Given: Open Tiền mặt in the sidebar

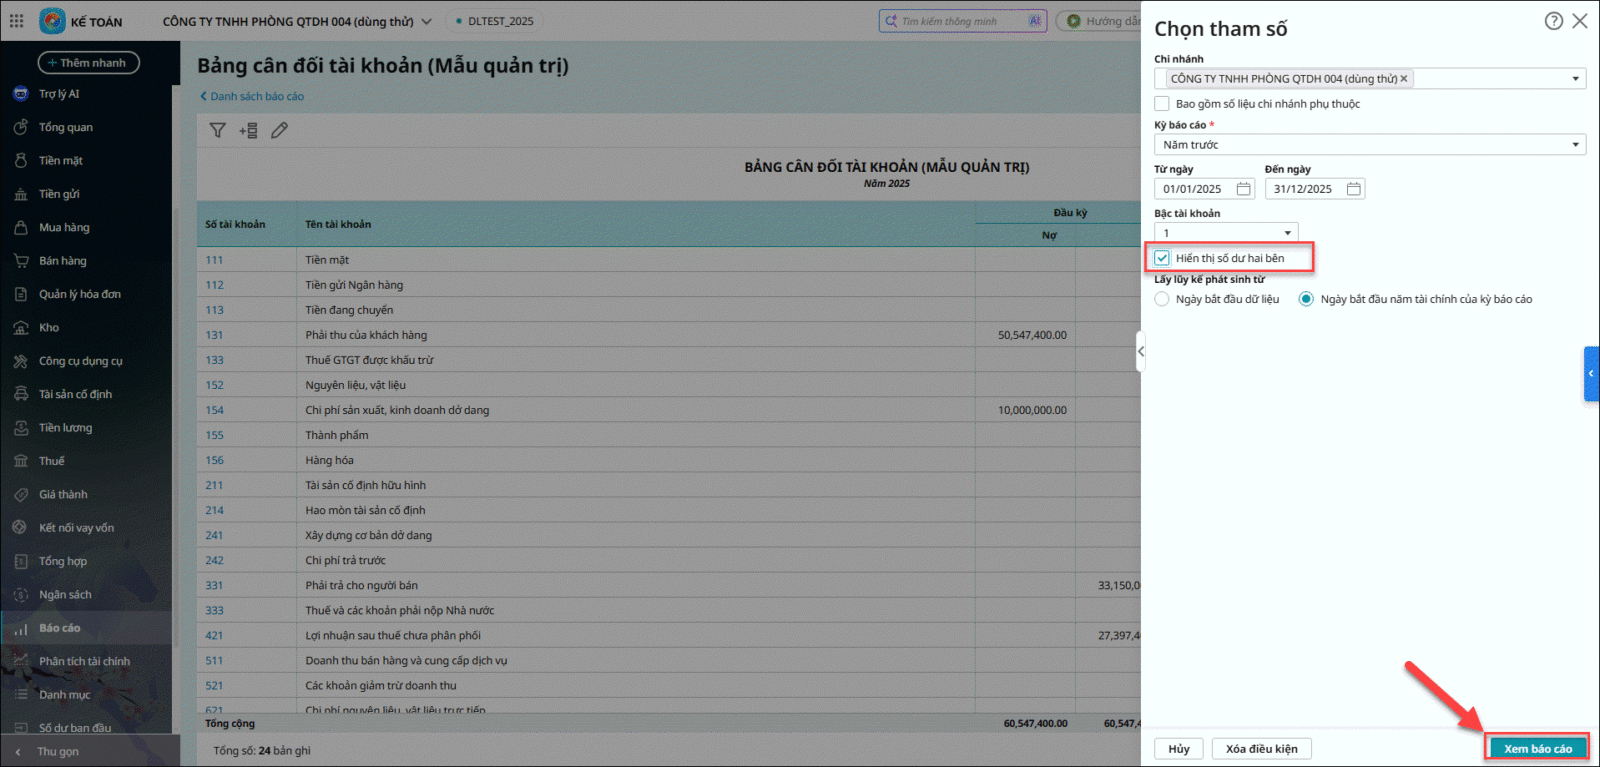Looking at the screenshot, I should (61, 161).
